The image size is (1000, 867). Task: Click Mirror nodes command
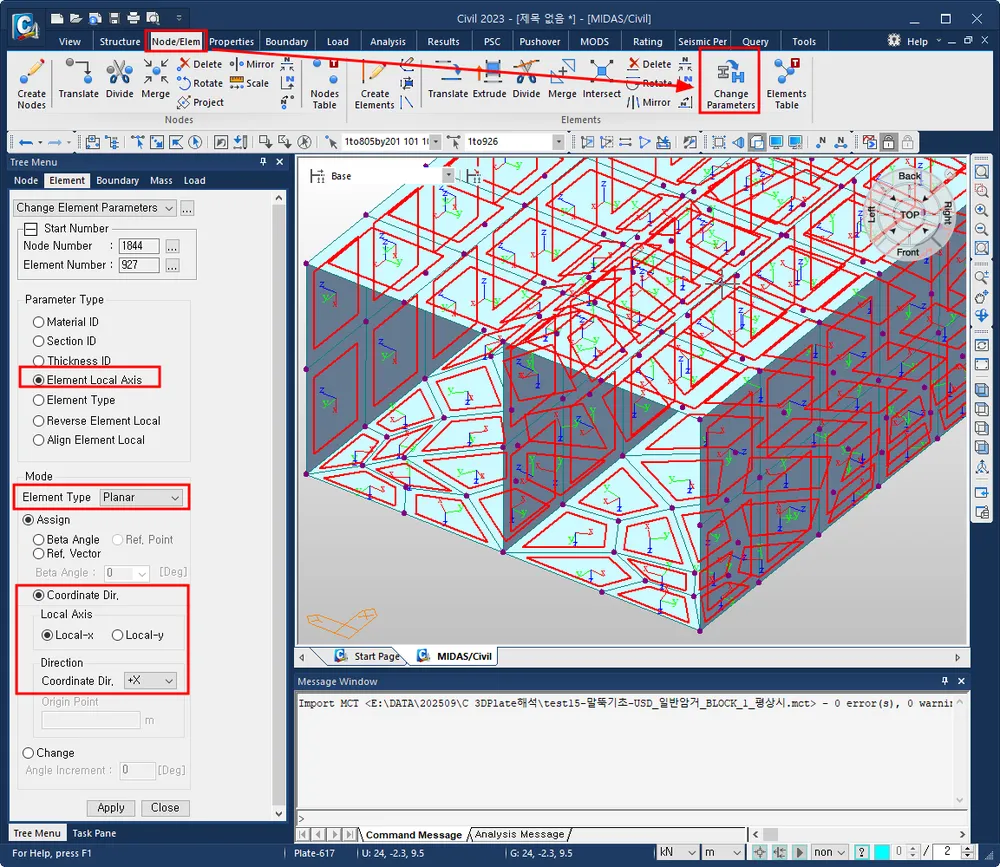[x=252, y=64]
